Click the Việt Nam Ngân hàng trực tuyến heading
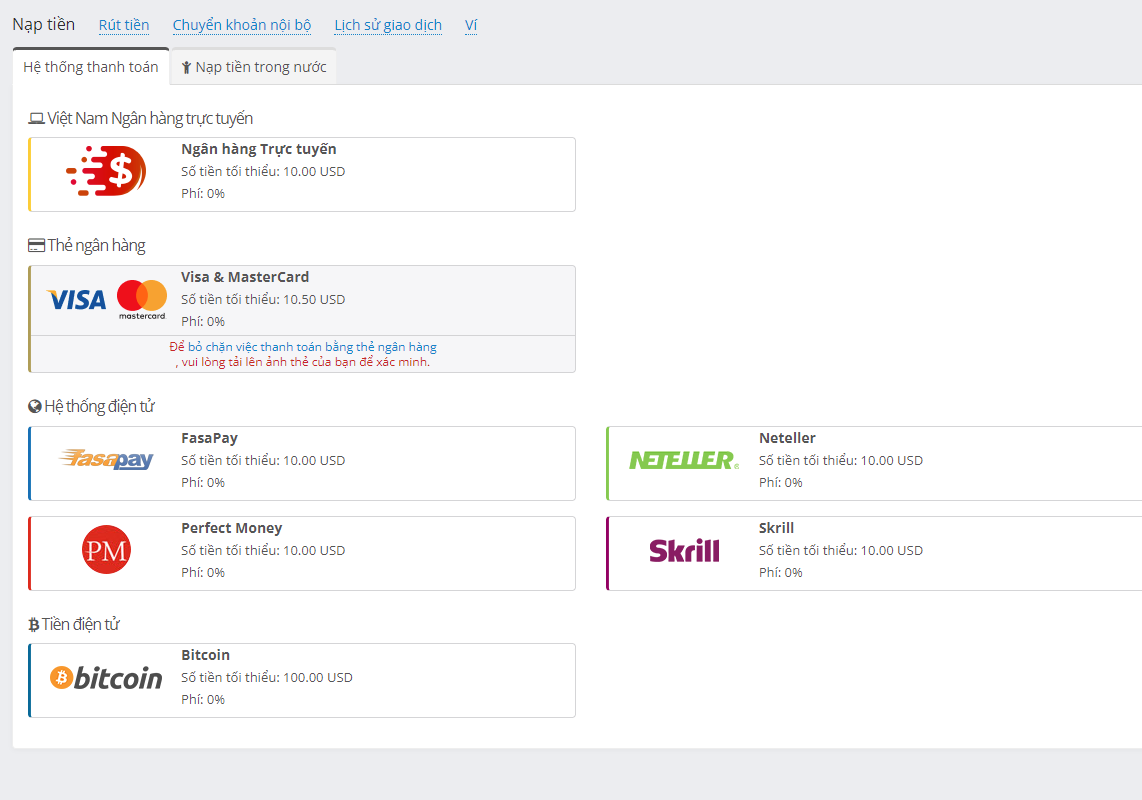This screenshot has height=800, width=1142. click(150, 118)
